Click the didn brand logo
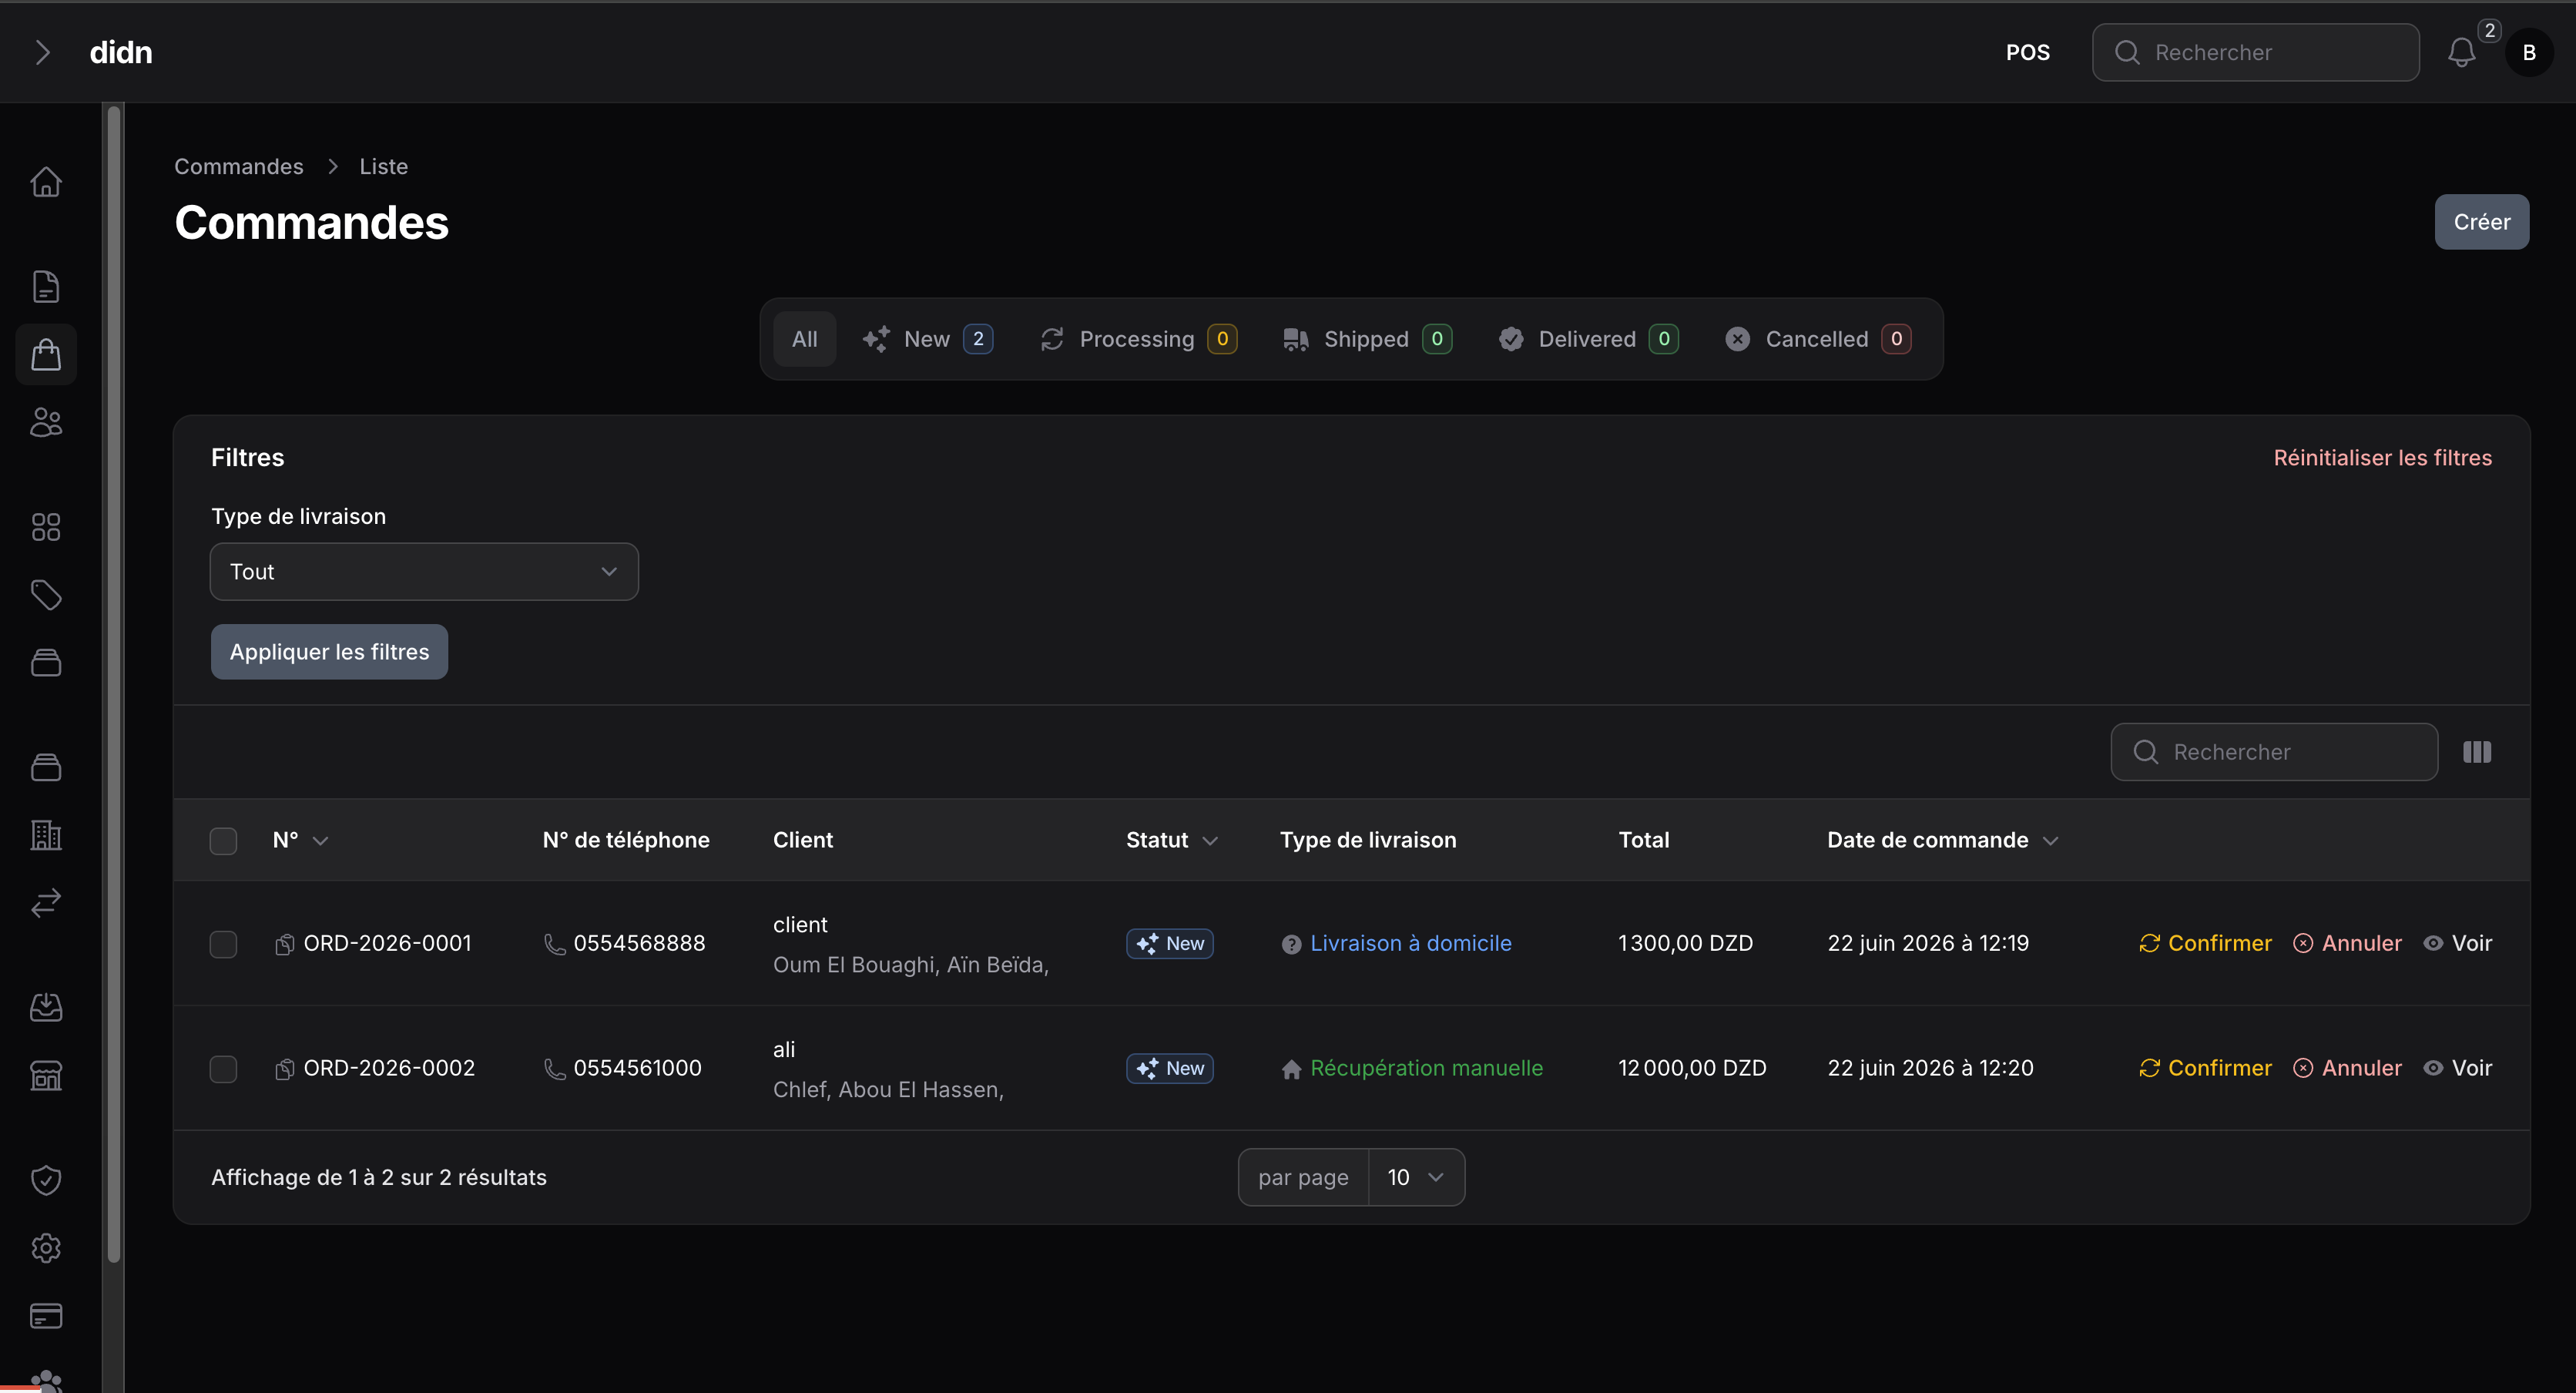The width and height of the screenshot is (2576, 1393). point(121,52)
